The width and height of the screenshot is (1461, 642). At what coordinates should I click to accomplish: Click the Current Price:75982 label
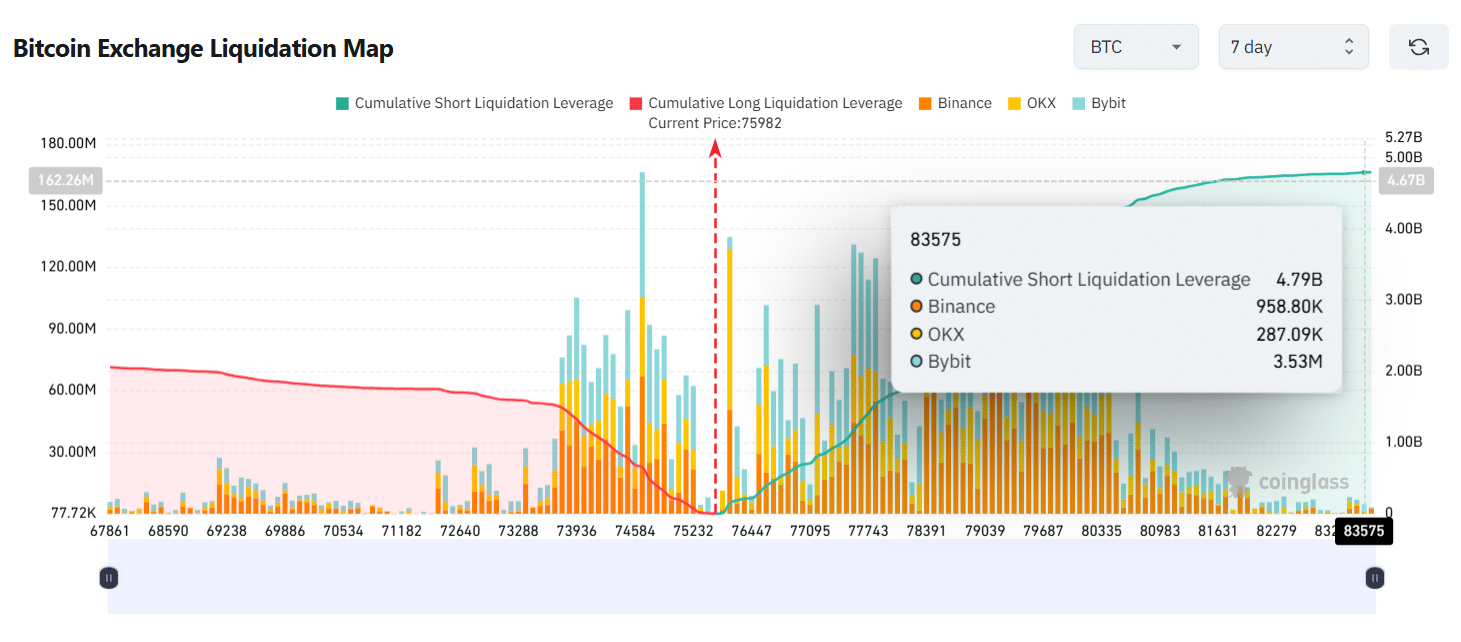click(x=715, y=123)
